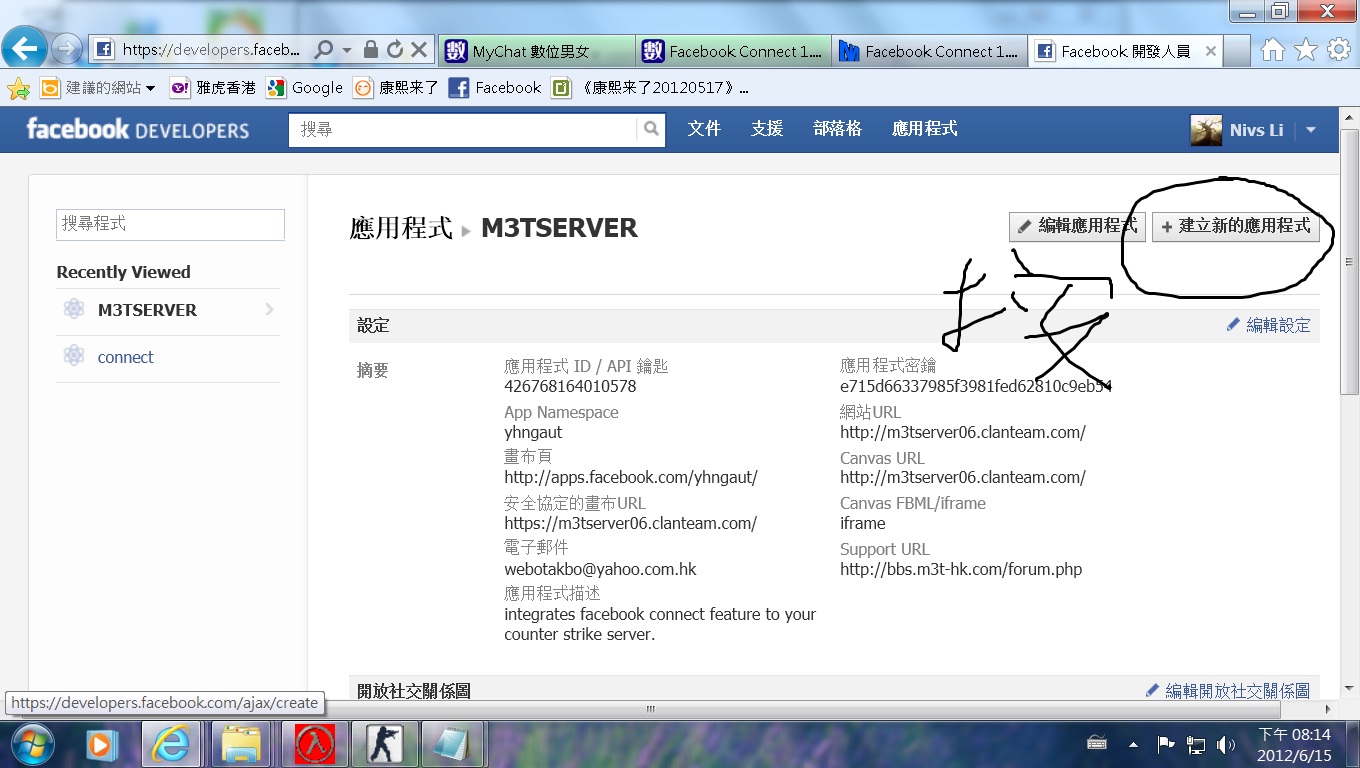The width and height of the screenshot is (1360, 768).
Task: Open the 編輯開放社交關係圖 link
Action: pos(1227,691)
